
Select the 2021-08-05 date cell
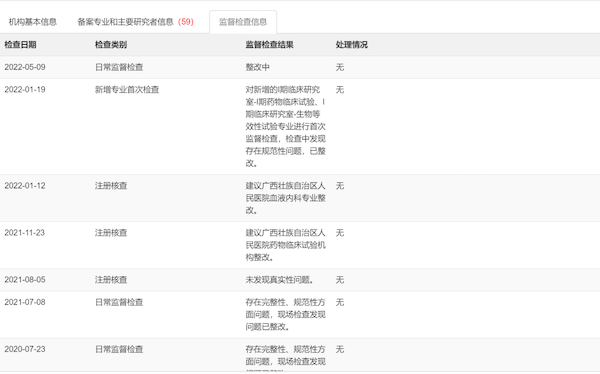pos(25,280)
